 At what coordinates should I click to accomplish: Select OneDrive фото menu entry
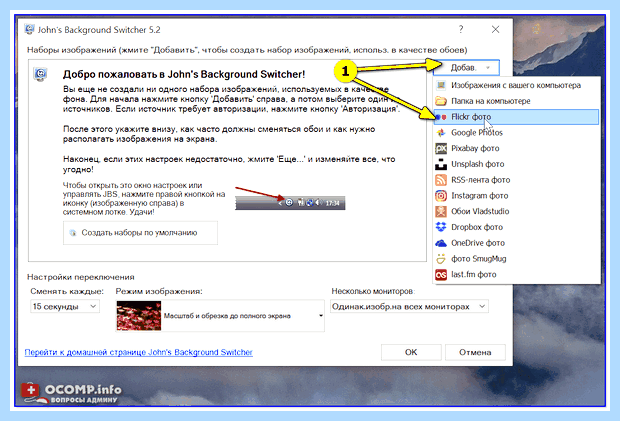point(516,243)
